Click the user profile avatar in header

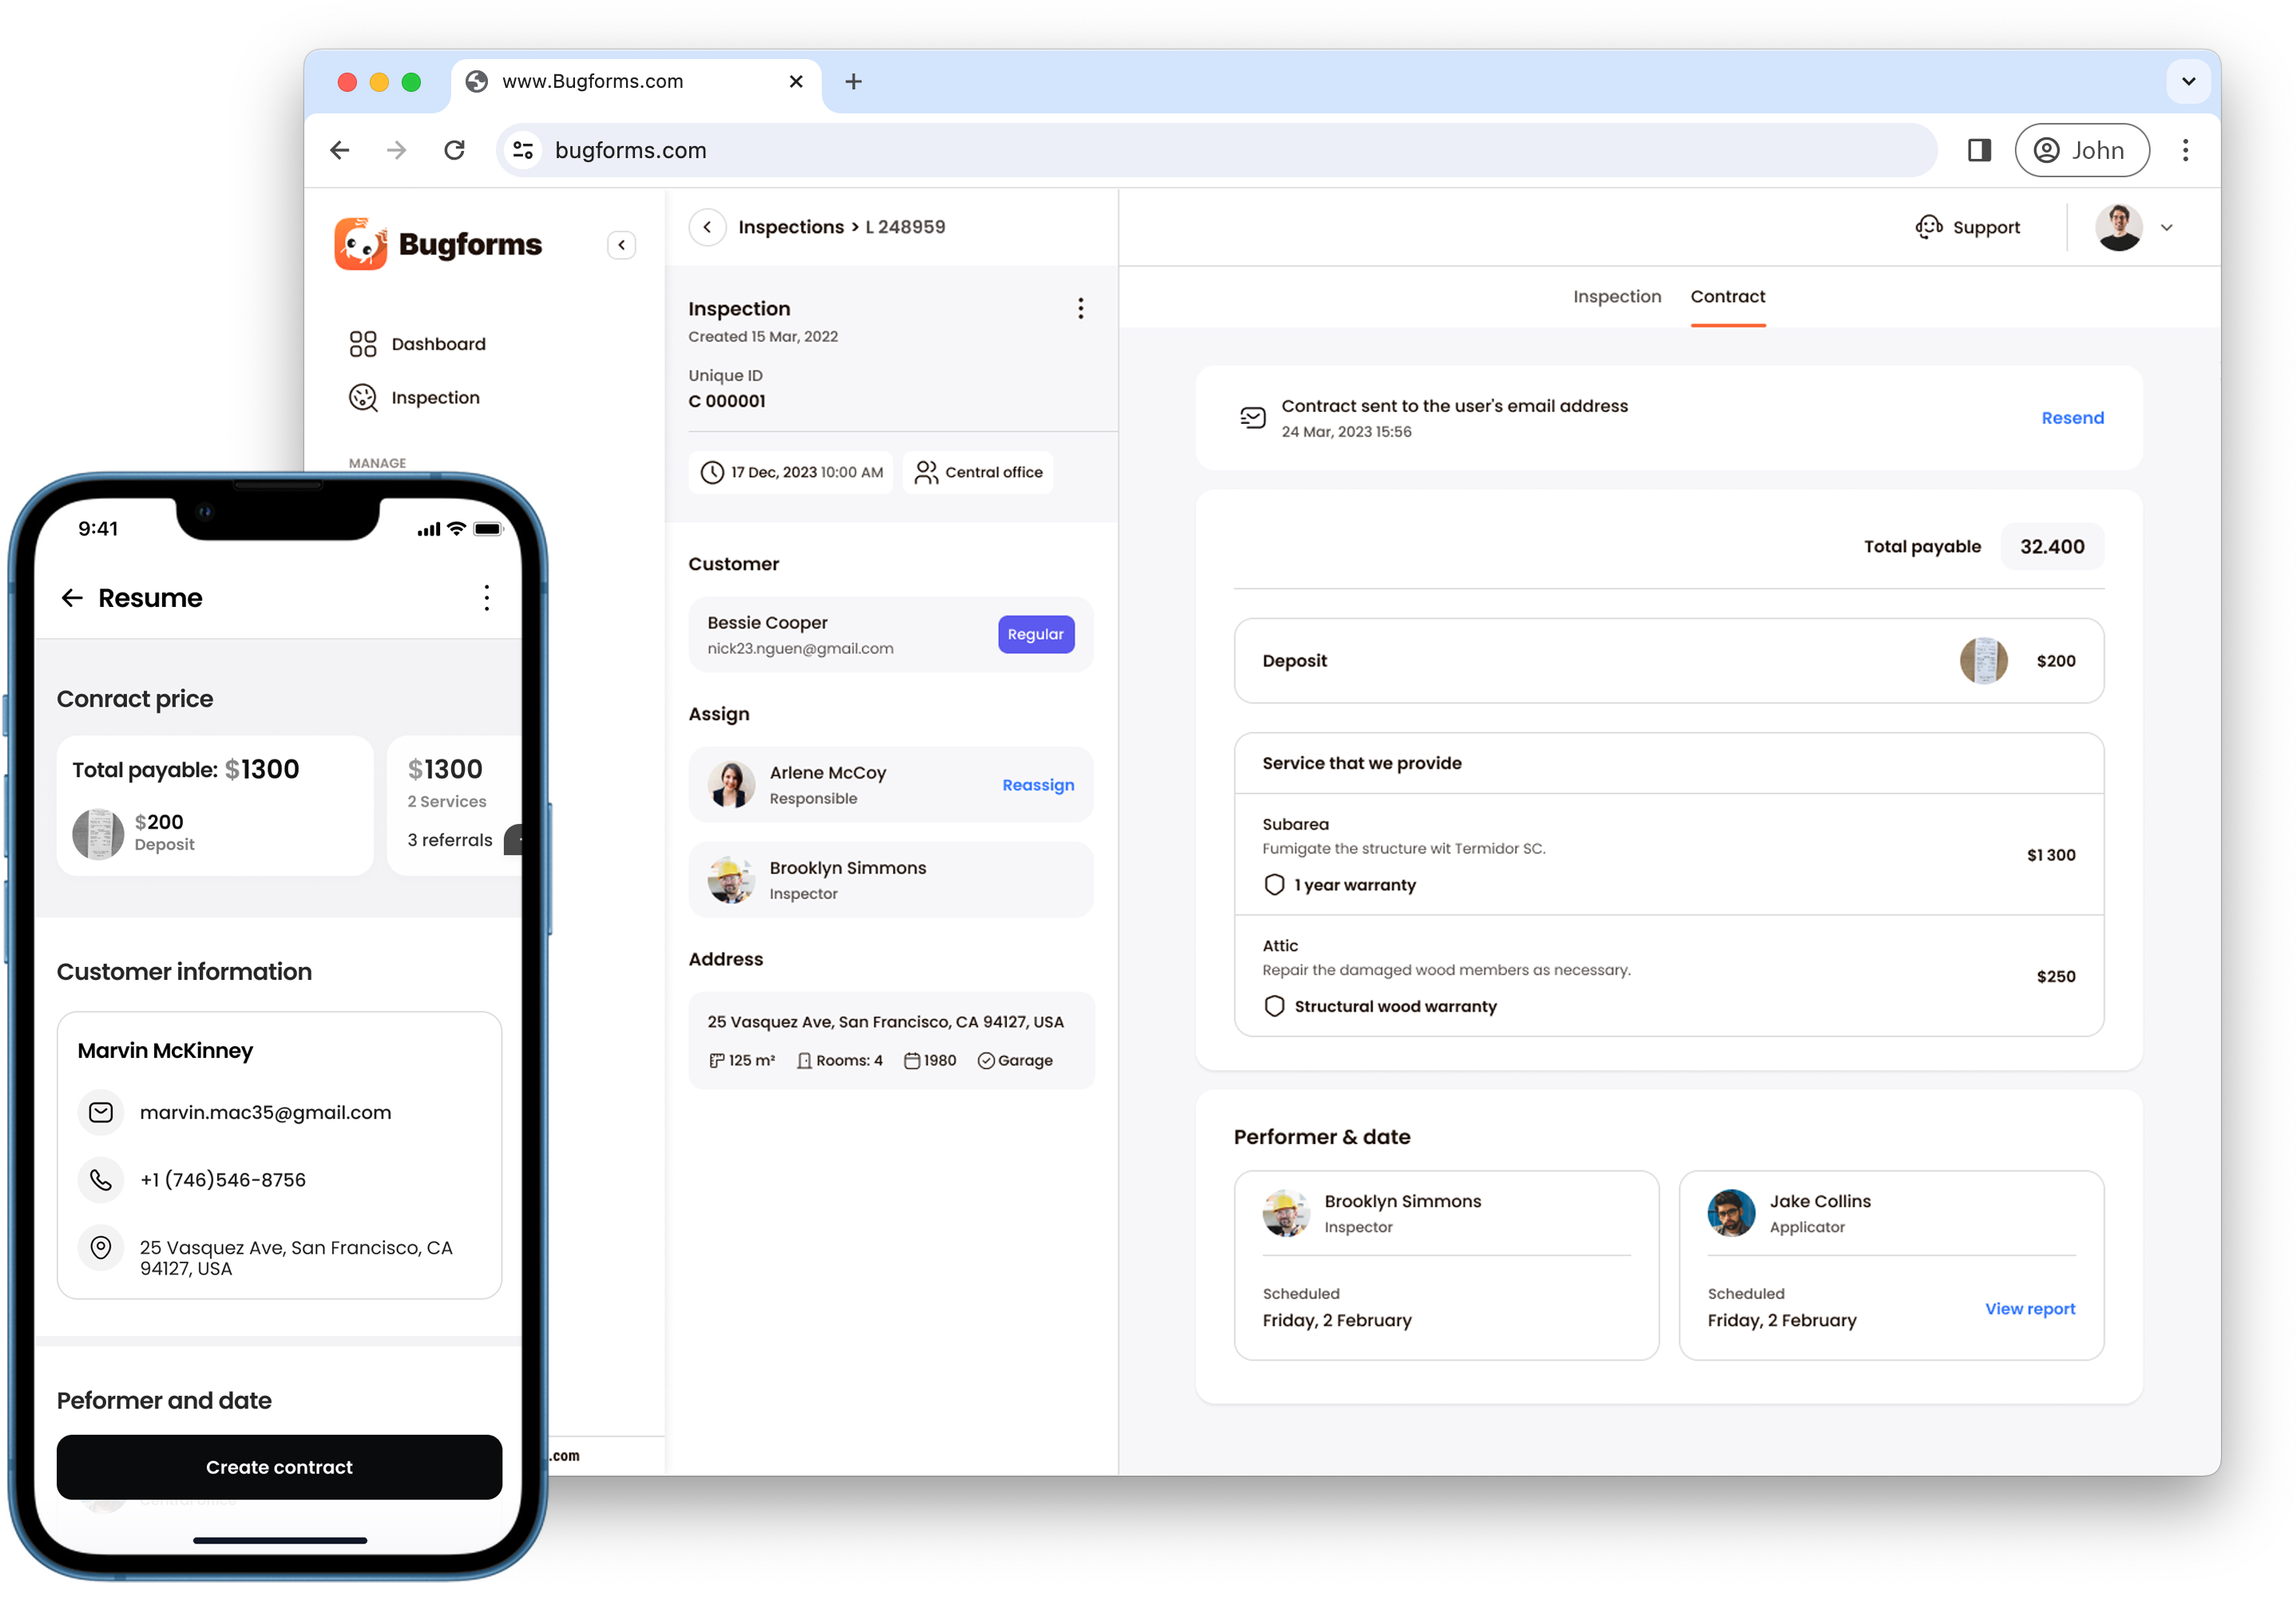(x=2119, y=227)
